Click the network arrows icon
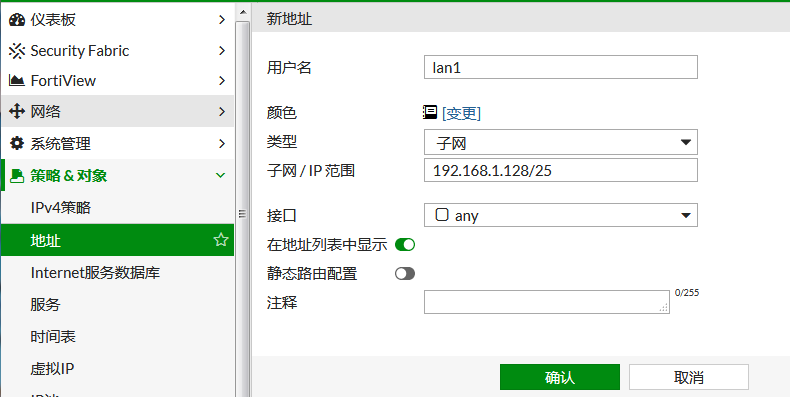790x397 pixels. (17, 111)
